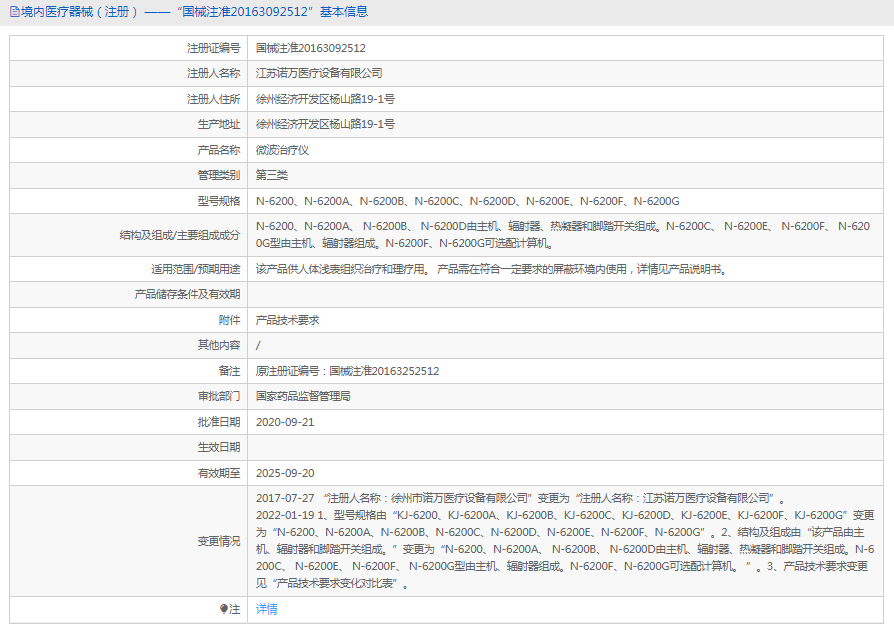Click 原注册证编号：国械注准20163252512 in the 备注 row
The width and height of the screenshot is (894, 630).
tap(347, 371)
